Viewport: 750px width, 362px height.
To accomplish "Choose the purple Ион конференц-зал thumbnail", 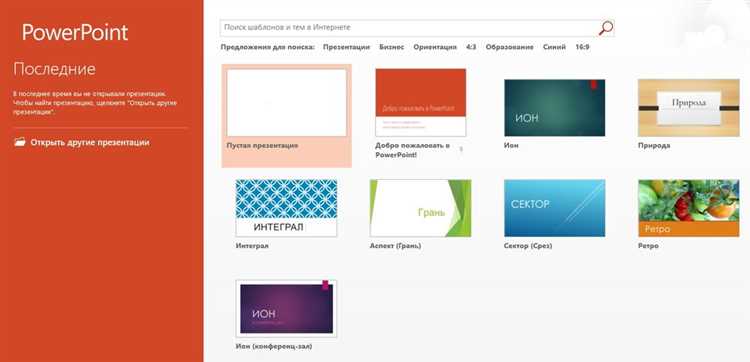I will tap(287, 308).
